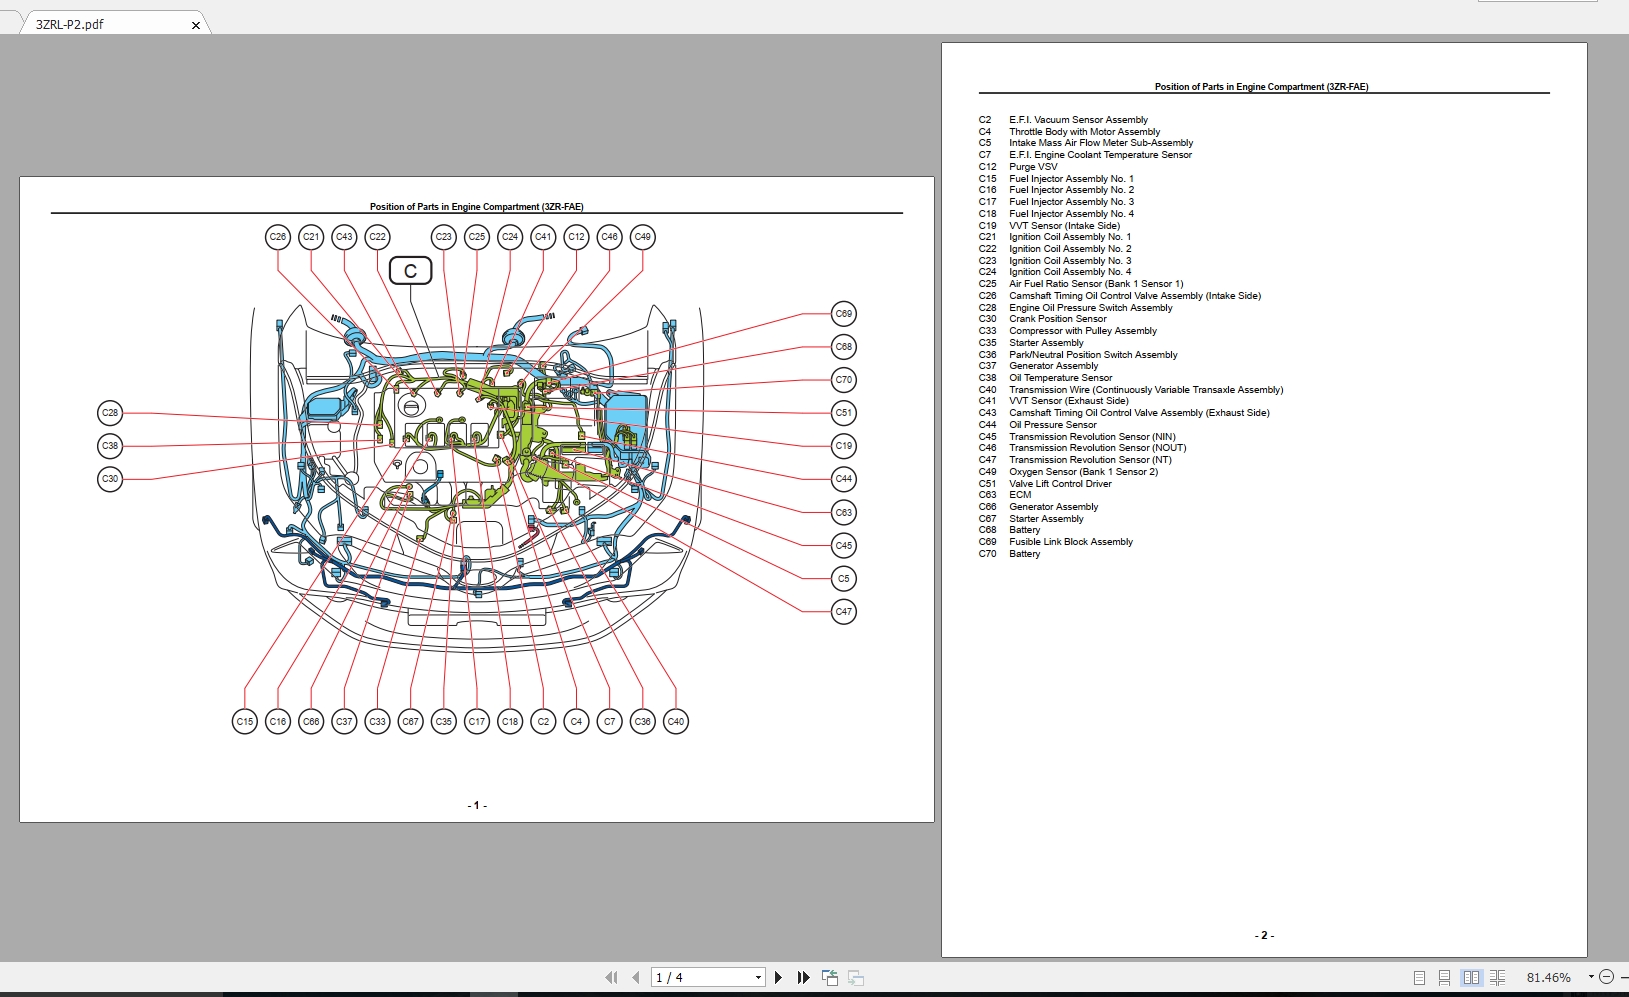This screenshot has height=997, width=1629.
Task: Click 'Valve Lift Control Driver' entry
Action: (1060, 484)
